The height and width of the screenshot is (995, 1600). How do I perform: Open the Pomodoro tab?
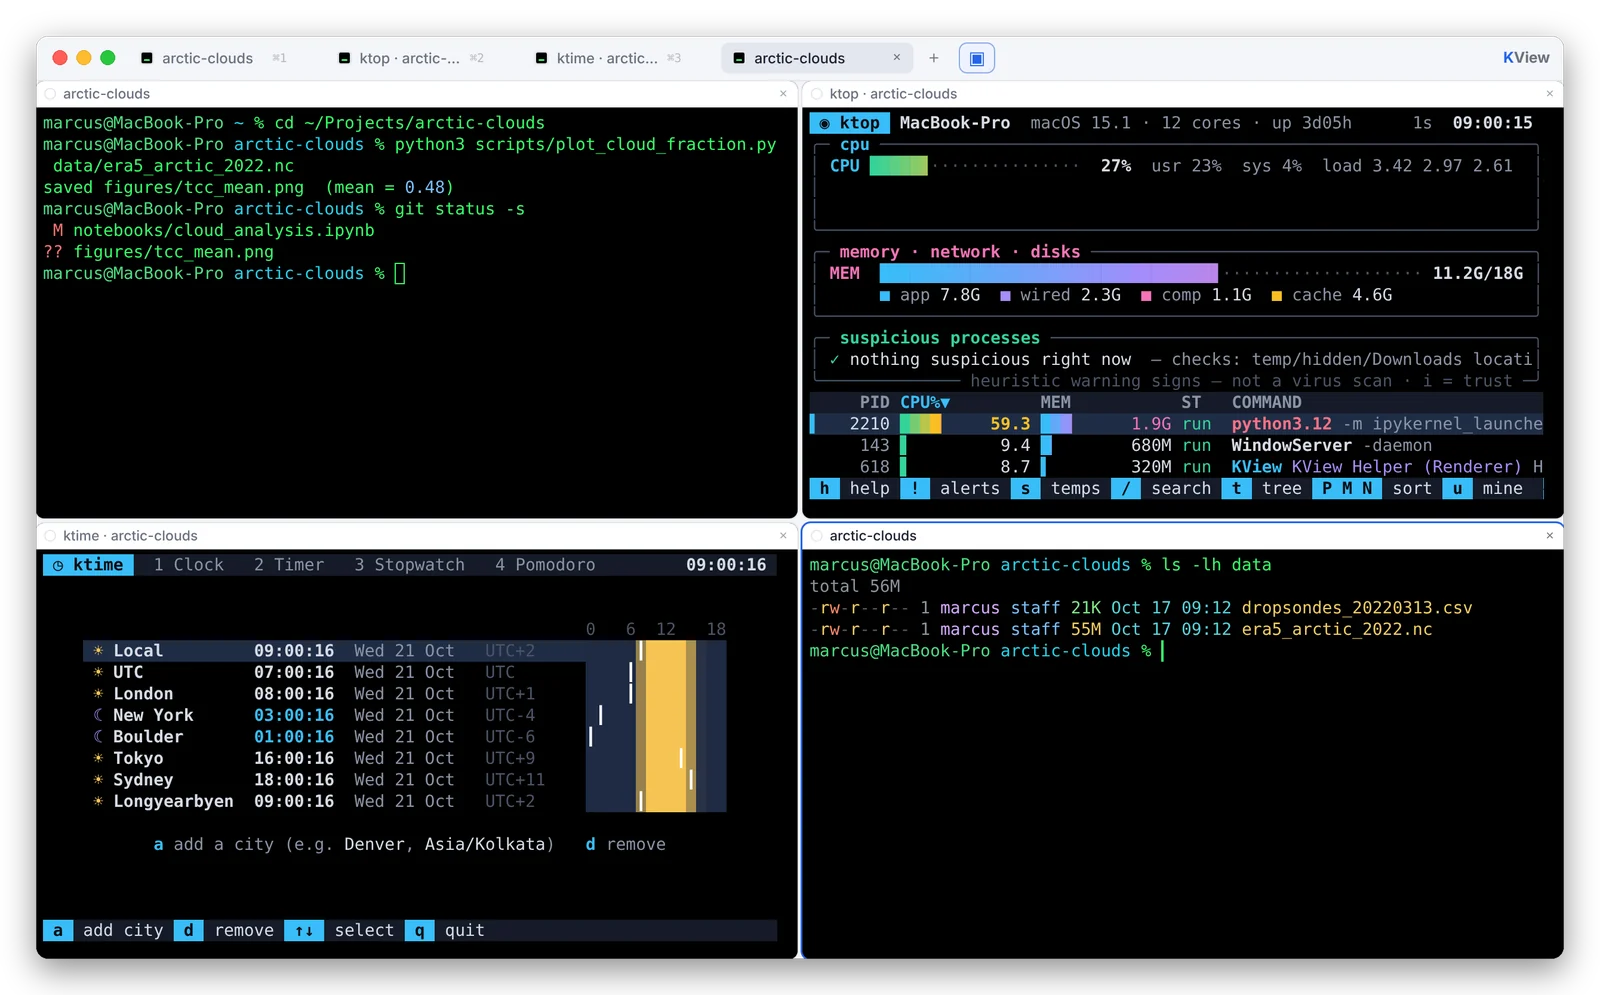point(545,565)
